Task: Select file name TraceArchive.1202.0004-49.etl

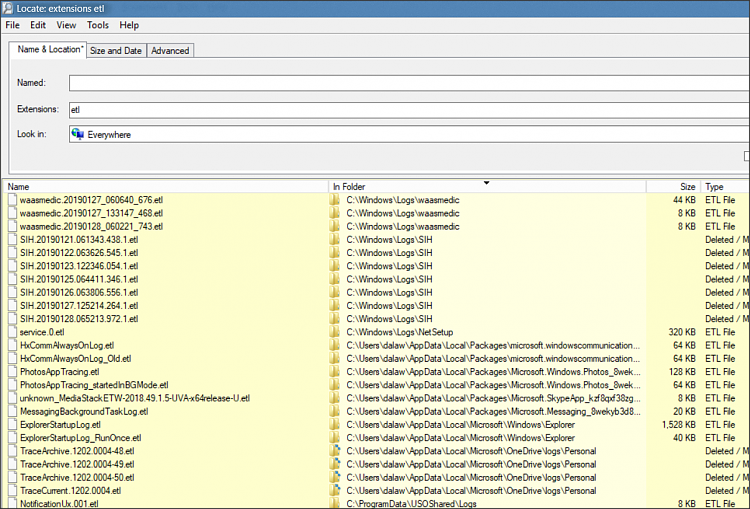Action: (x=77, y=465)
